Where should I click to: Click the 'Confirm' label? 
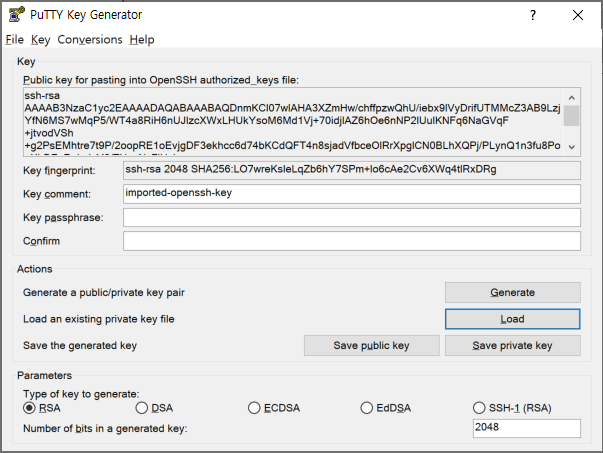pos(42,241)
